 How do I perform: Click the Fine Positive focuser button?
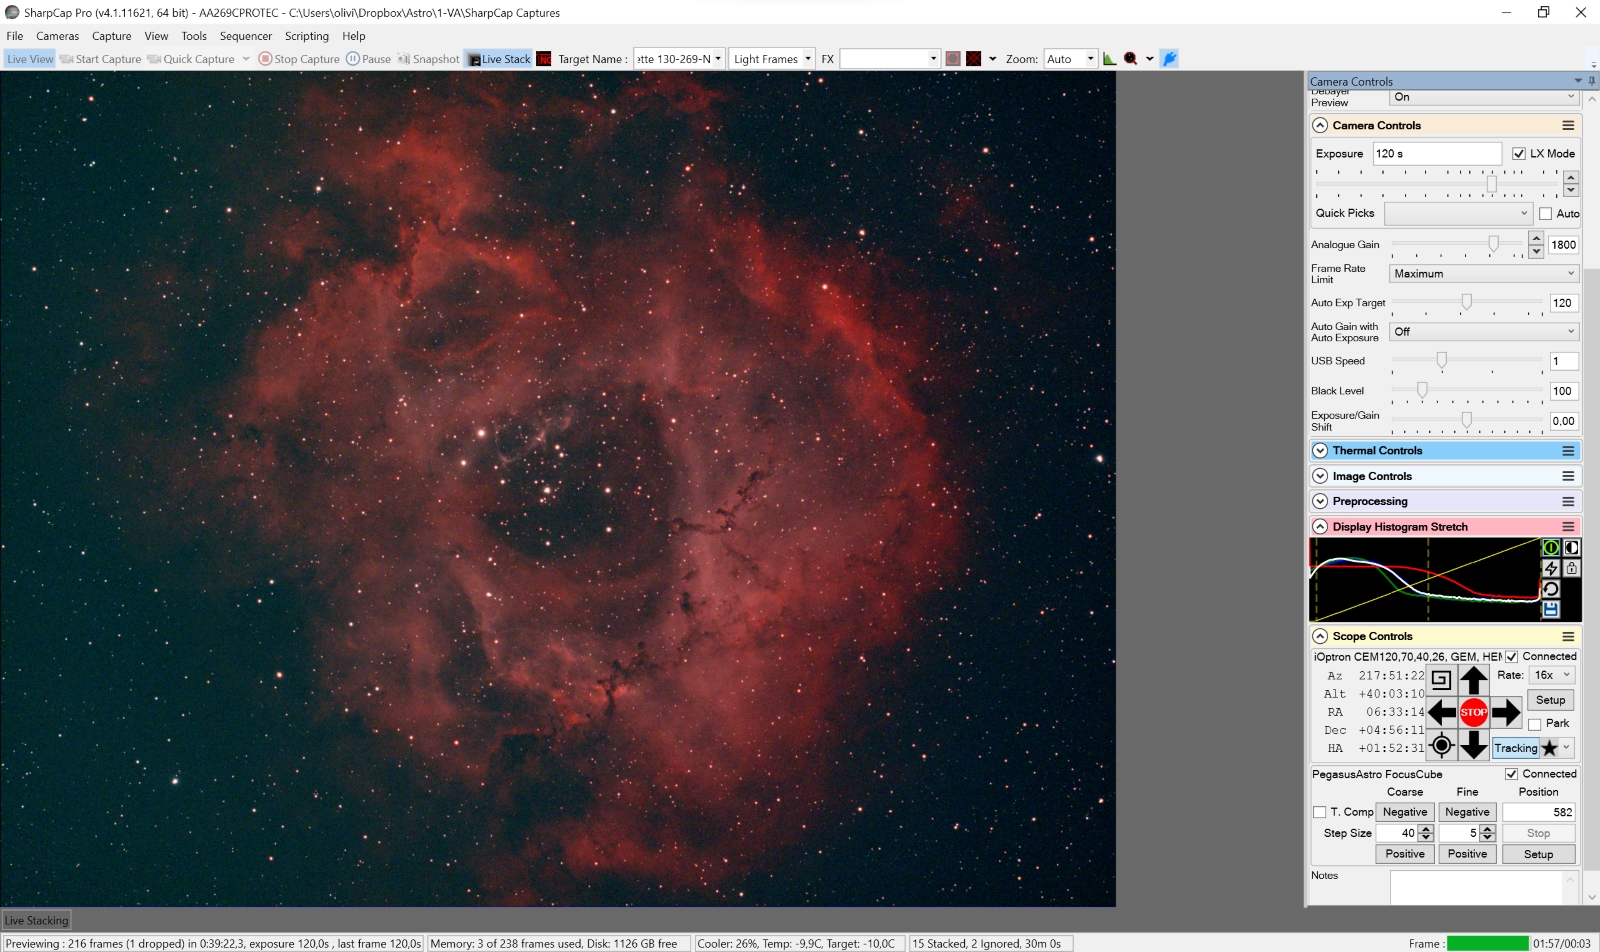point(1467,854)
